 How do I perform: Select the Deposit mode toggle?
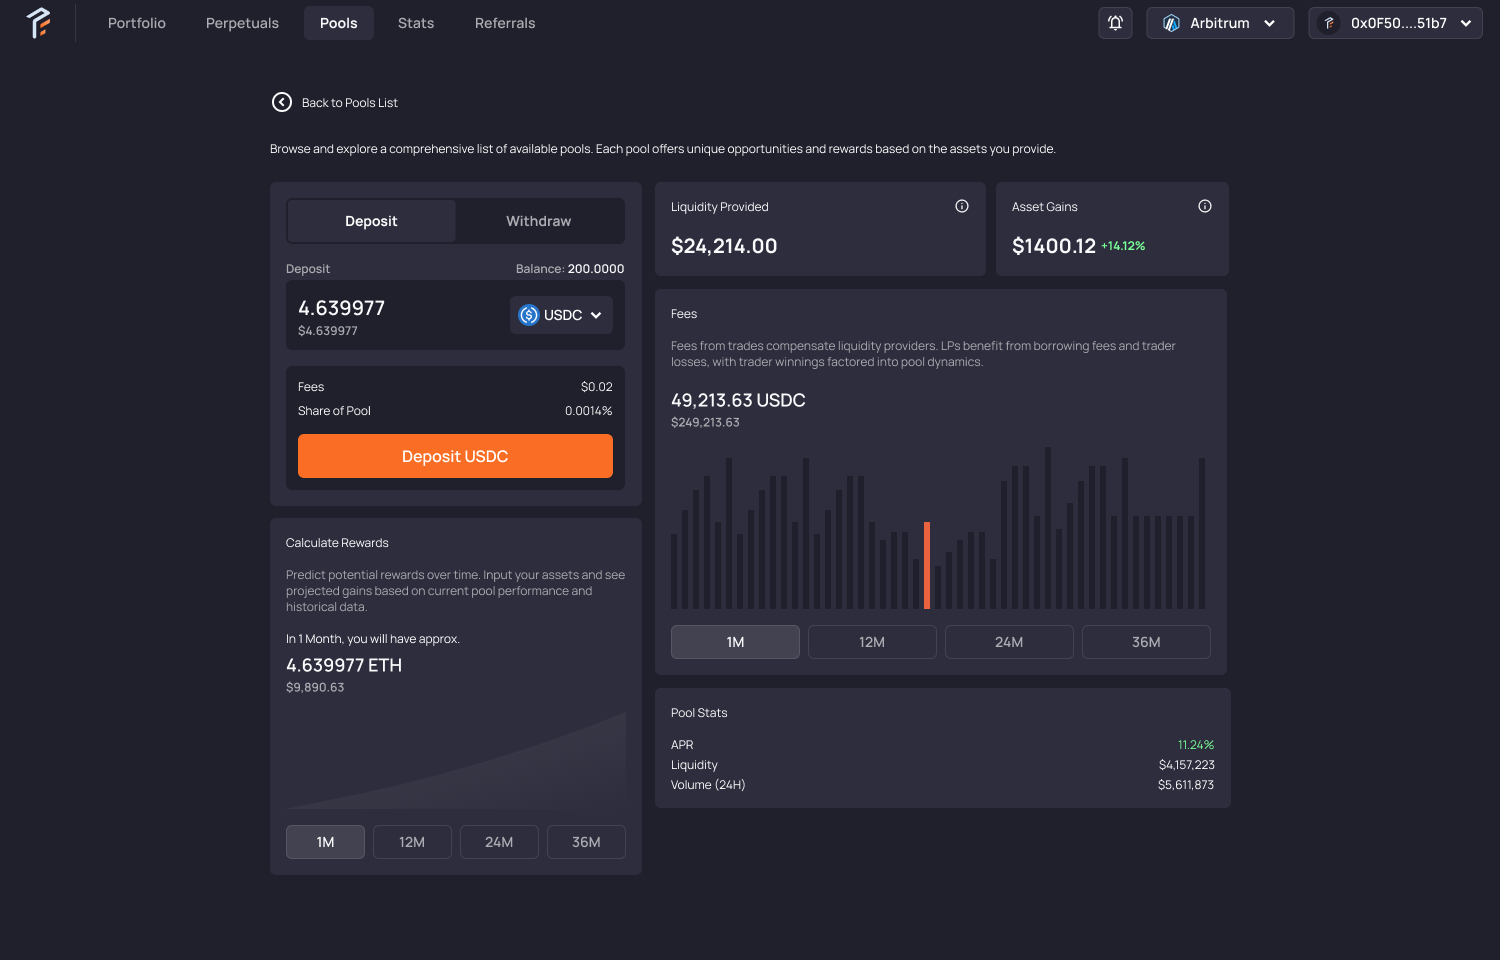(x=371, y=221)
